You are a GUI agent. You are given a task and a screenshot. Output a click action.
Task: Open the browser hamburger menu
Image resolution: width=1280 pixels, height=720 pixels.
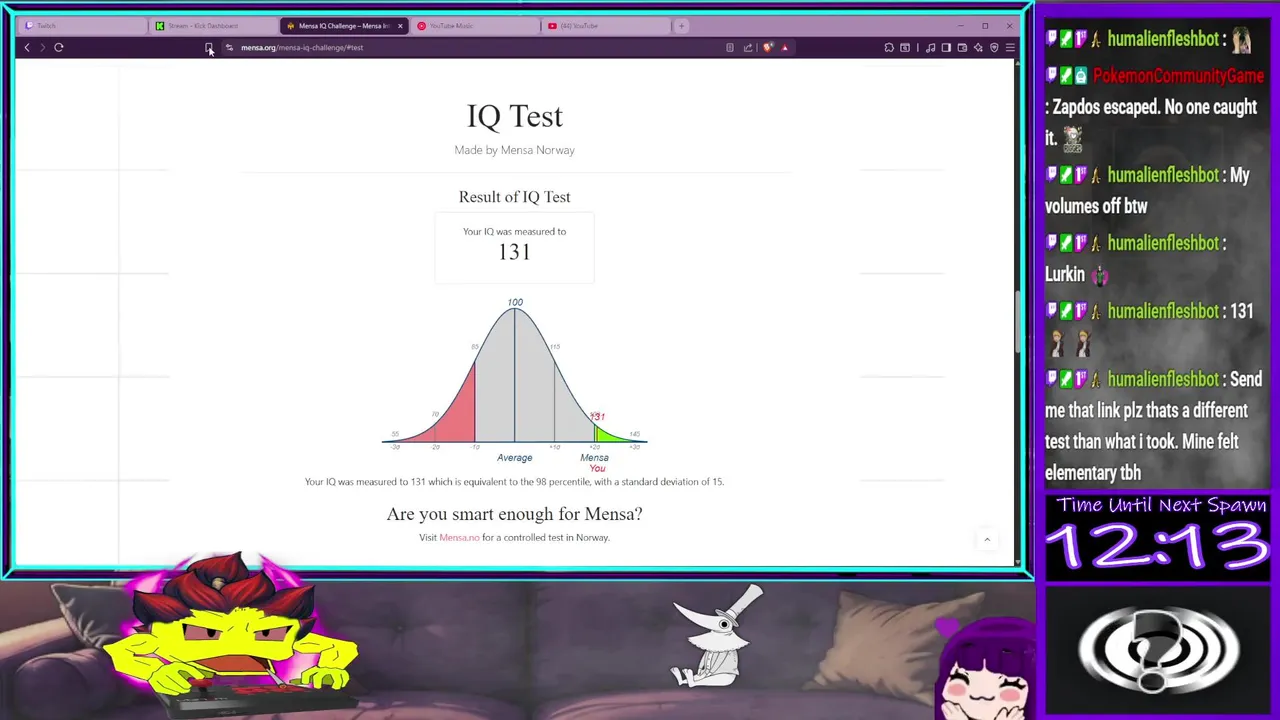pos(1010,47)
